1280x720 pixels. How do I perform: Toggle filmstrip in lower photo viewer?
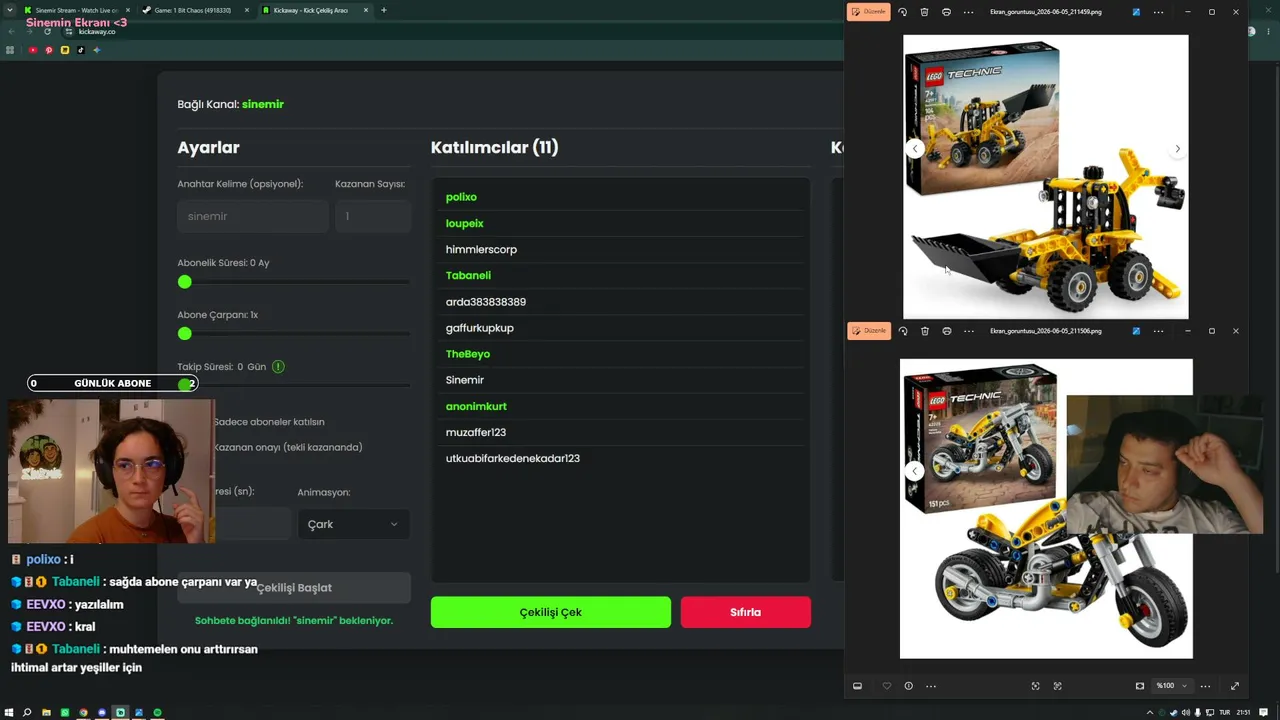[857, 686]
